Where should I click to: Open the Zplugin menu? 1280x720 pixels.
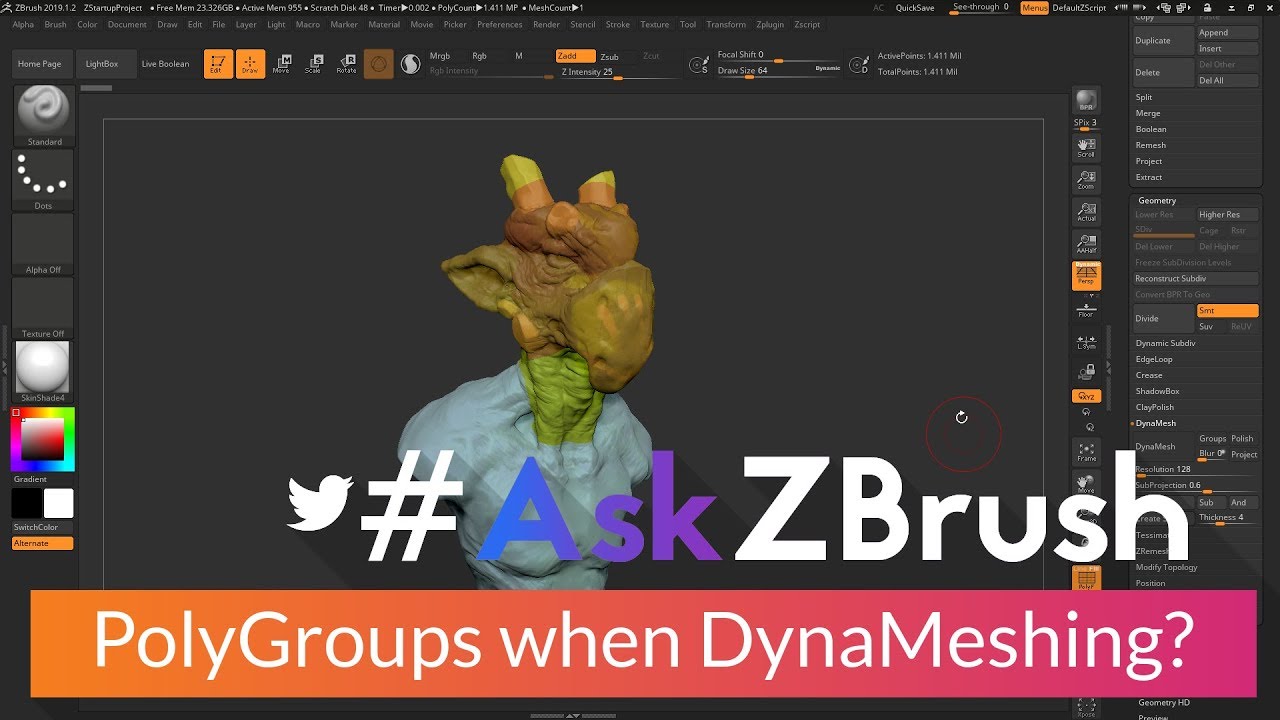tap(770, 24)
